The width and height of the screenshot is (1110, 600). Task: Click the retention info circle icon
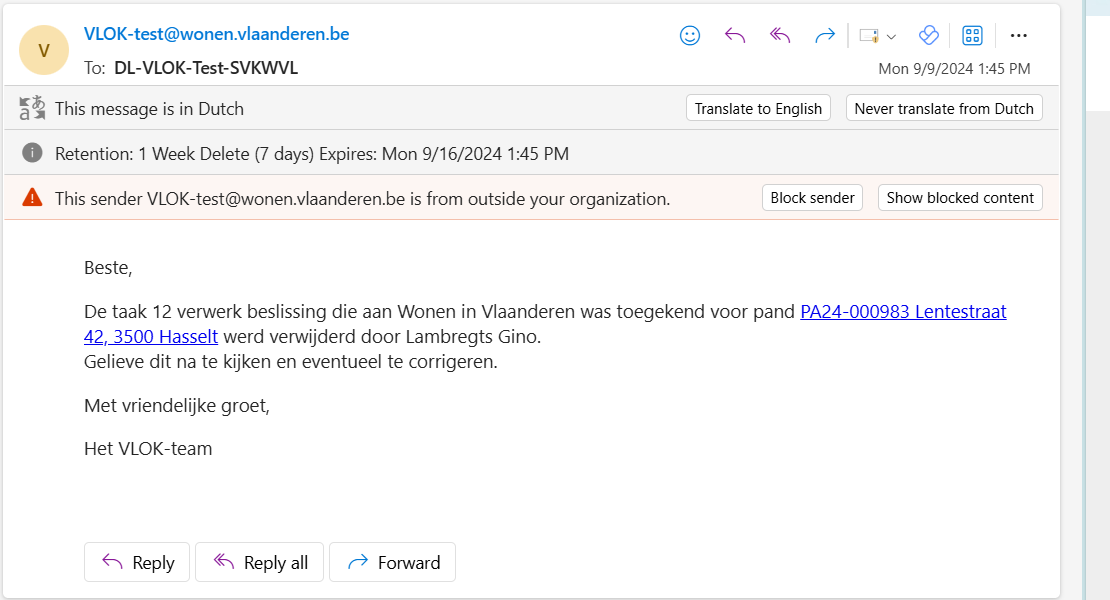[33, 153]
